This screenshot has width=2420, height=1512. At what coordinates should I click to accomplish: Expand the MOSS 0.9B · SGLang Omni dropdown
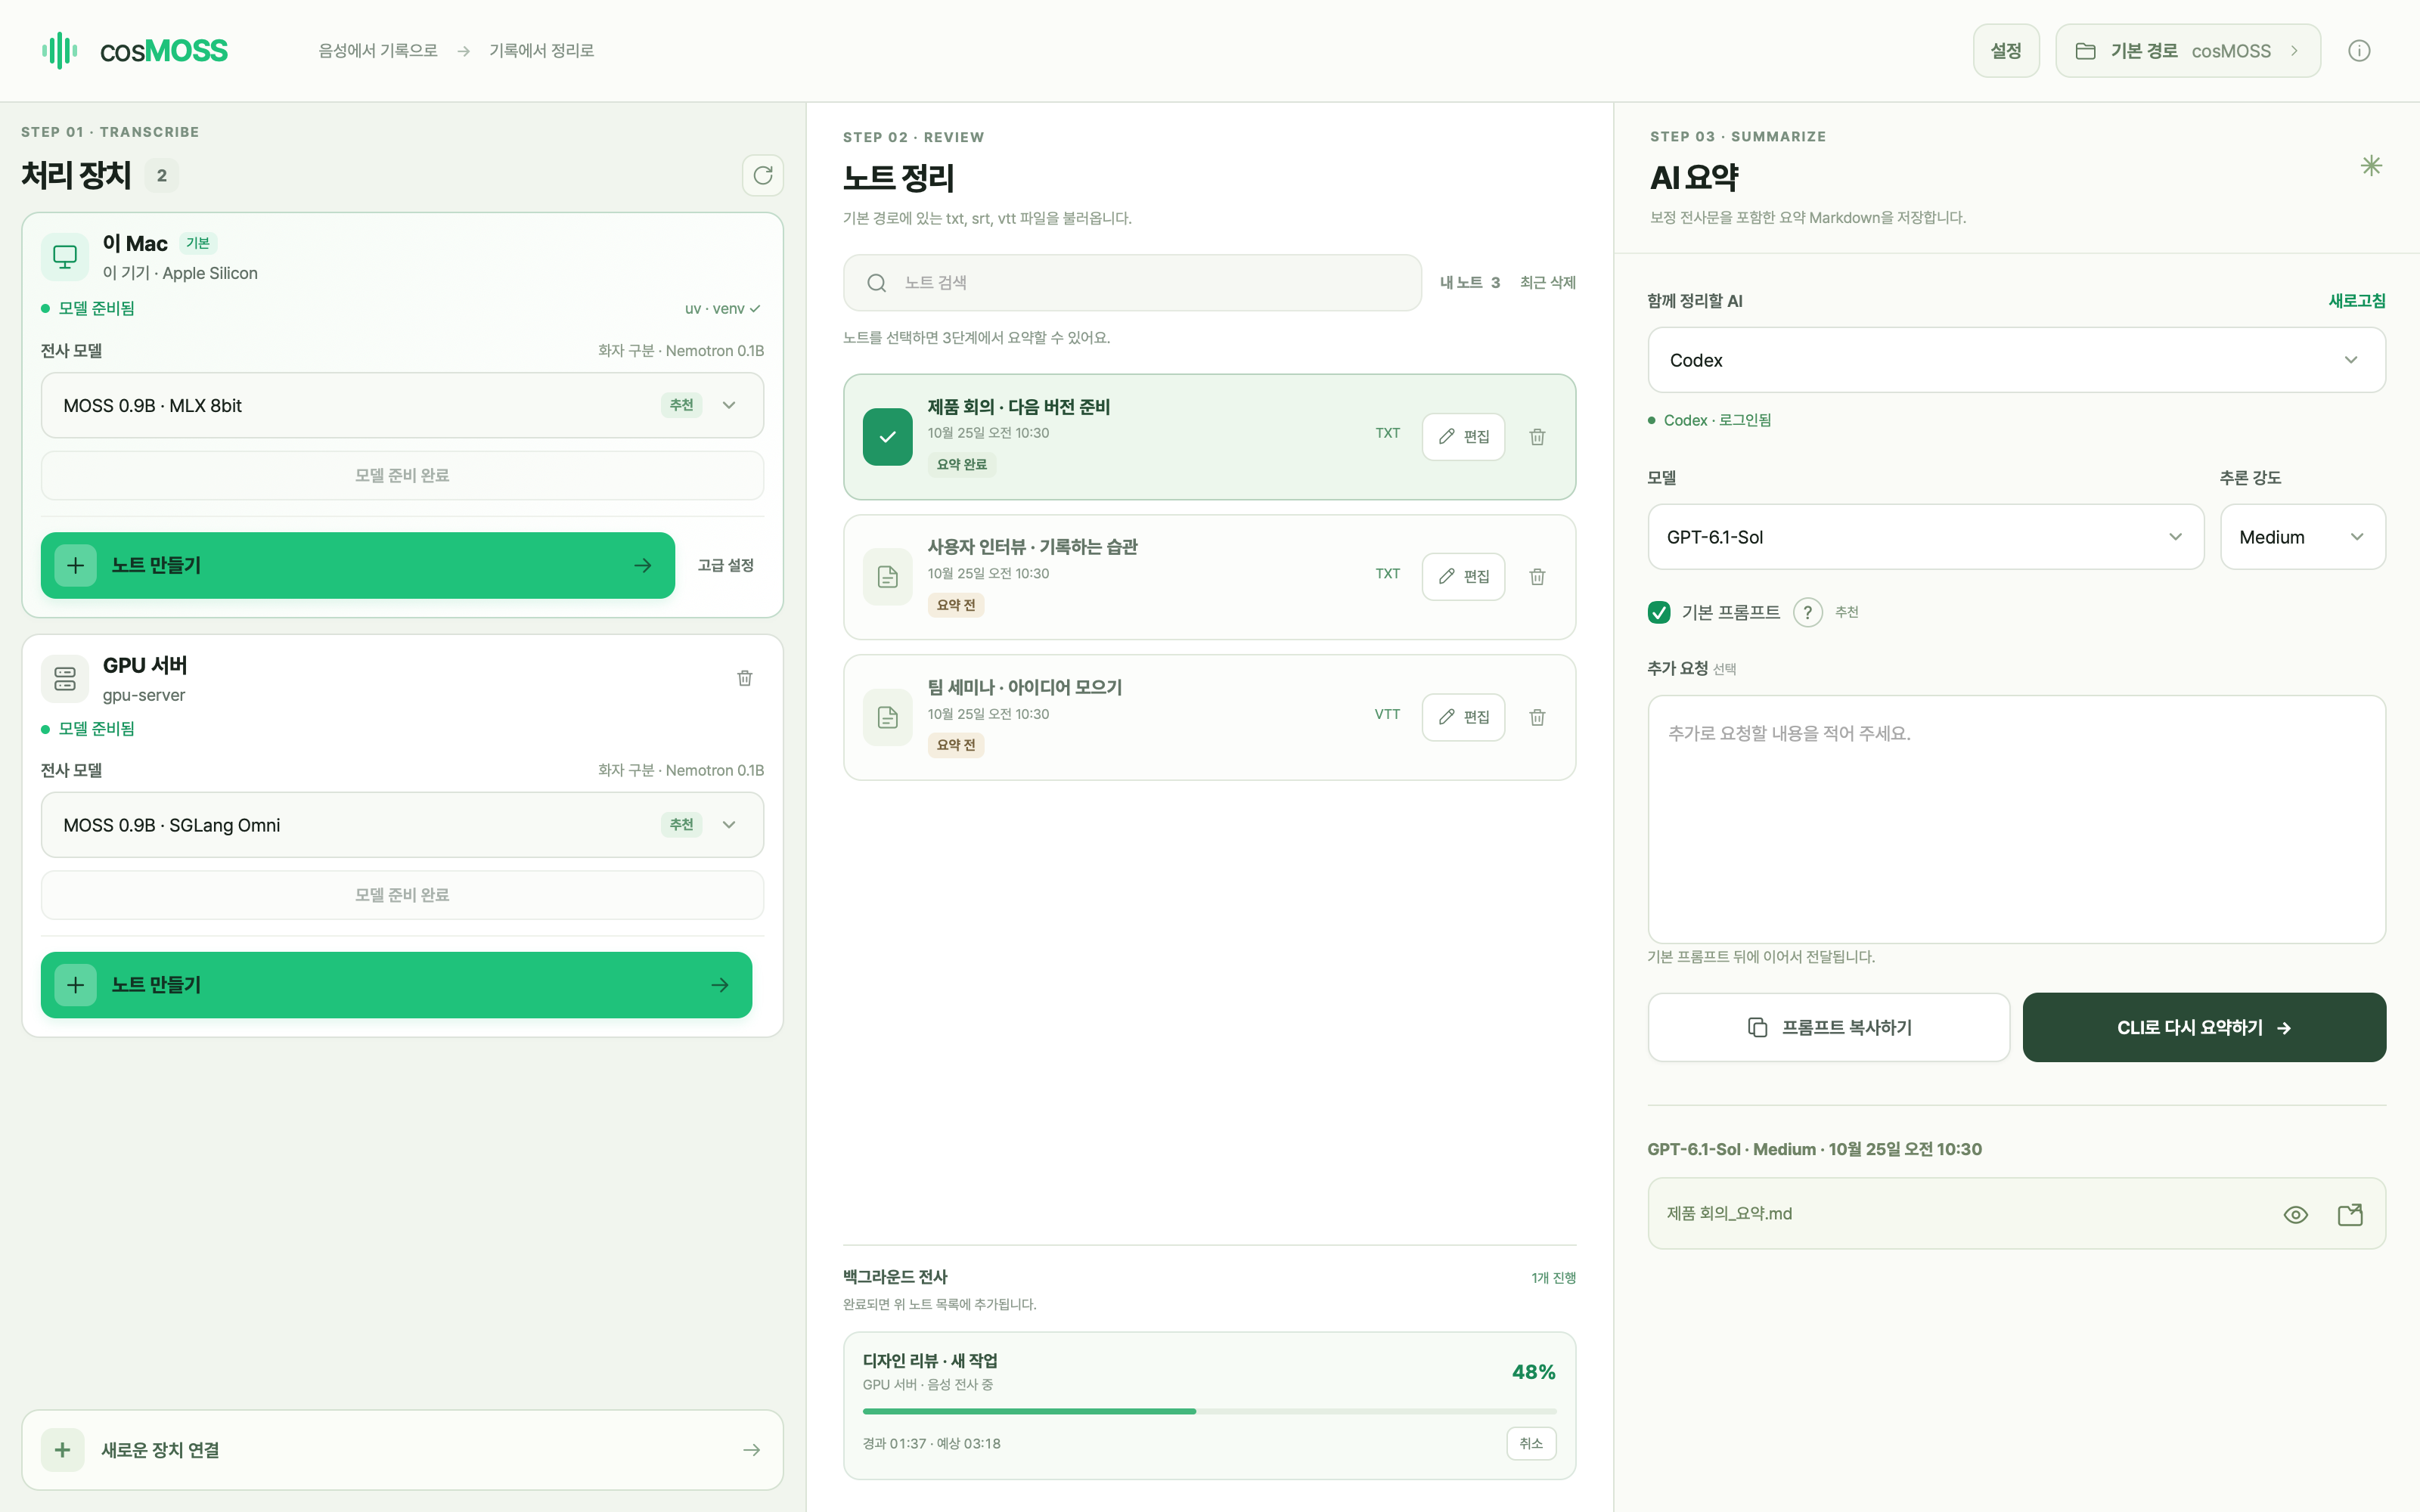point(402,825)
